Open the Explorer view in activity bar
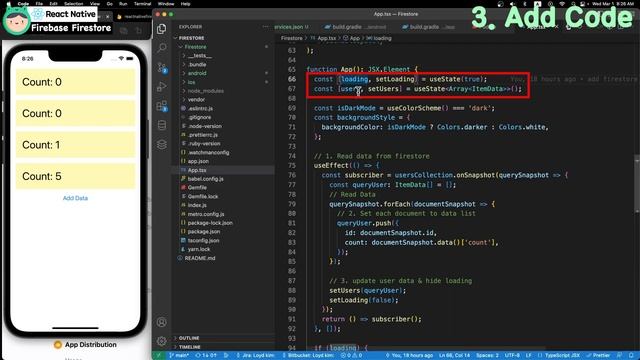640x360 pixels. pos(162,29)
